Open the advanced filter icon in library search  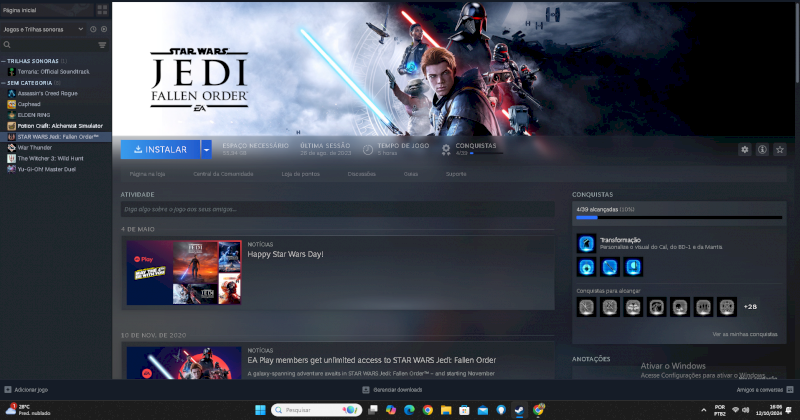(x=102, y=45)
